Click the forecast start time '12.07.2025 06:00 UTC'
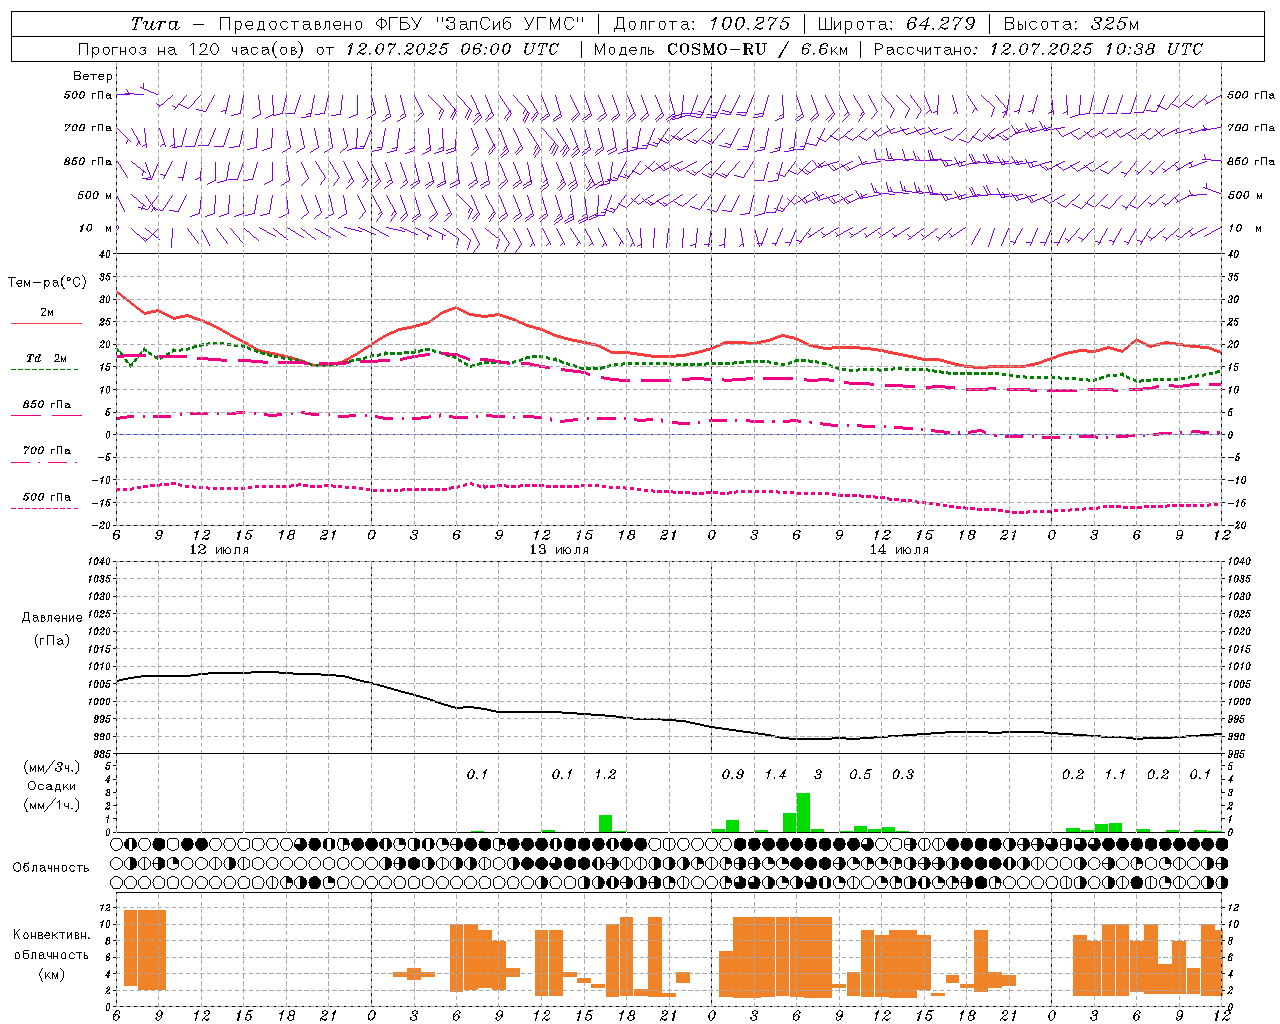This screenshot has height=1024, width=1280. [453, 49]
